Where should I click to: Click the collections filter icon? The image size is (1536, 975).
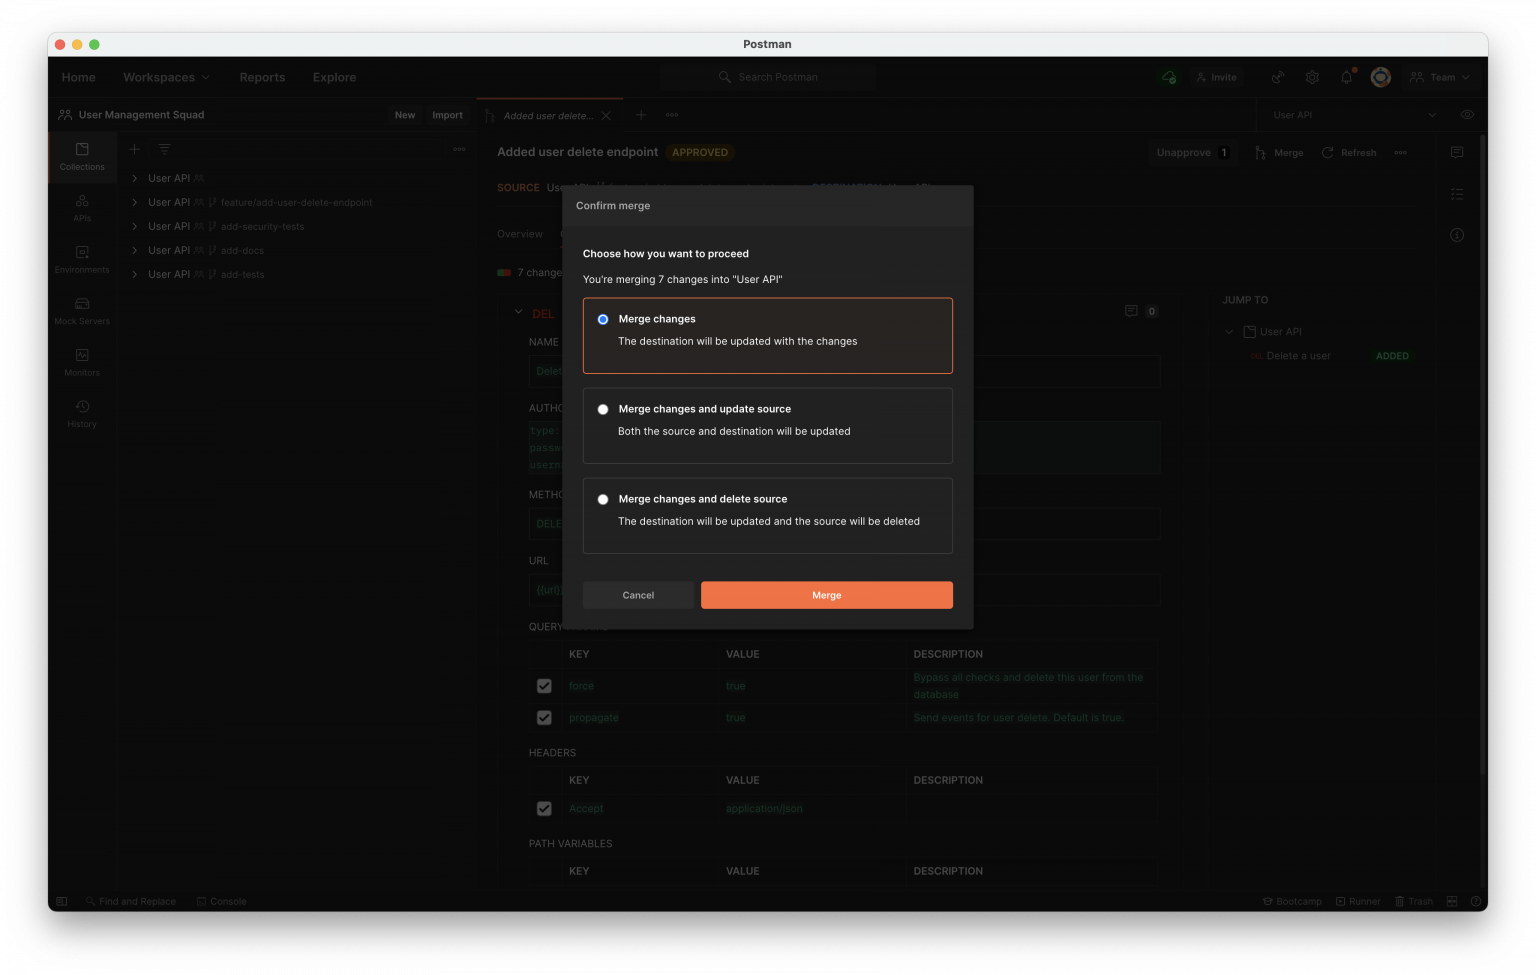point(164,149)
